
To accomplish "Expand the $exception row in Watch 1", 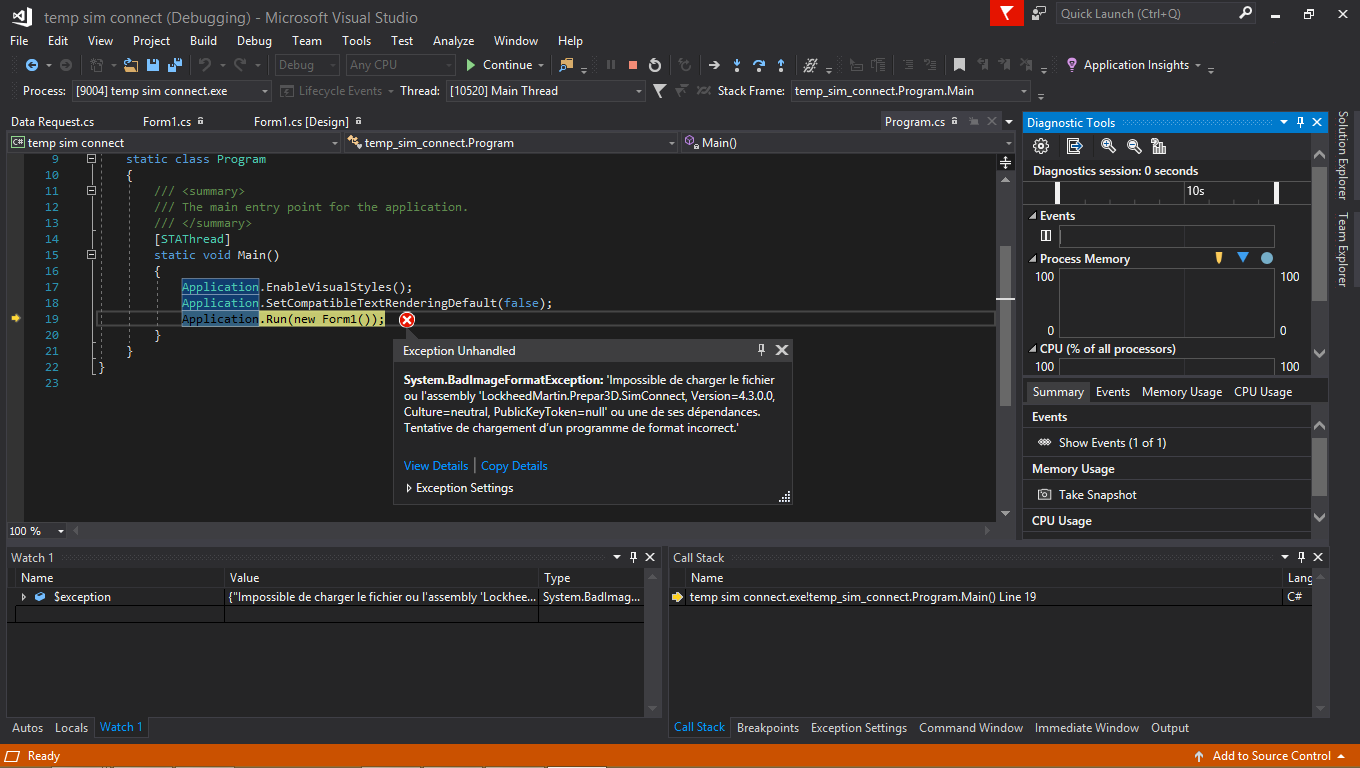I will tap(24, 597).
